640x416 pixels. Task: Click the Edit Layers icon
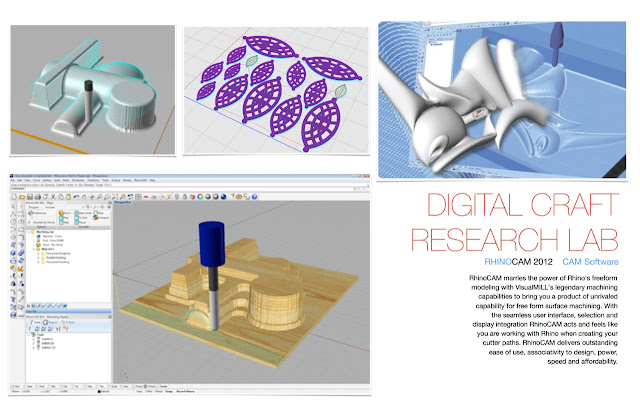(x=193, y=196)
